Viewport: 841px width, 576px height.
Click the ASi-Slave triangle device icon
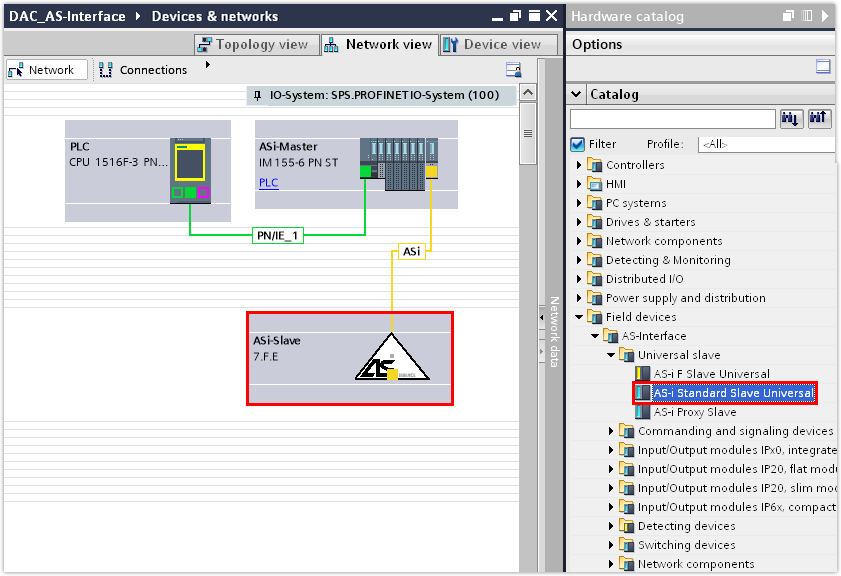point(391,358)
